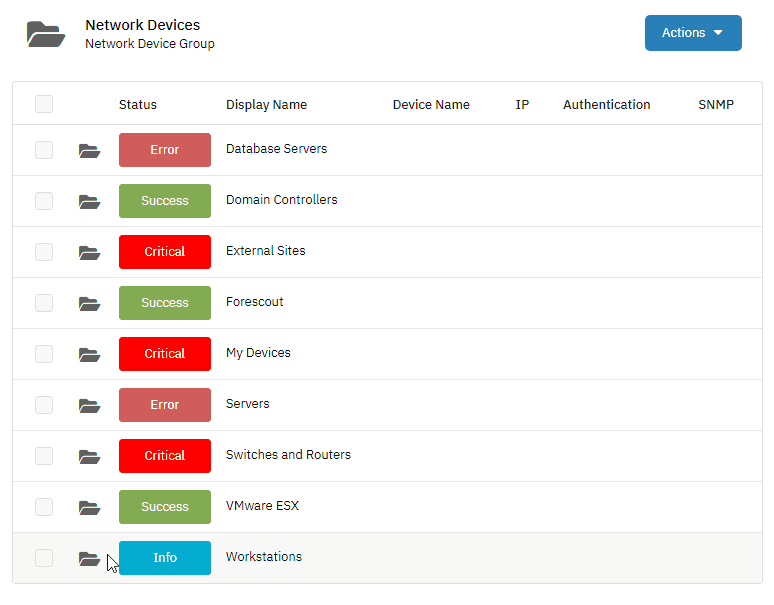
Task: Click the green Success badge for Forescout
Action: pos(165,303)
